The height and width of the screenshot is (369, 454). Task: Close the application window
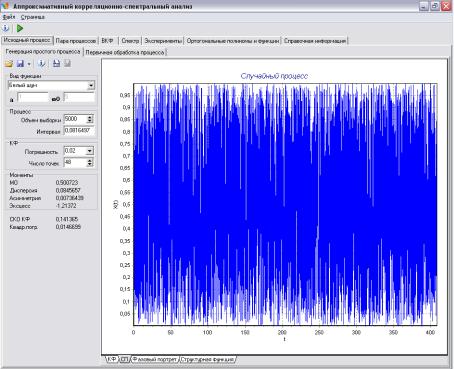click(x=446, y=6)
